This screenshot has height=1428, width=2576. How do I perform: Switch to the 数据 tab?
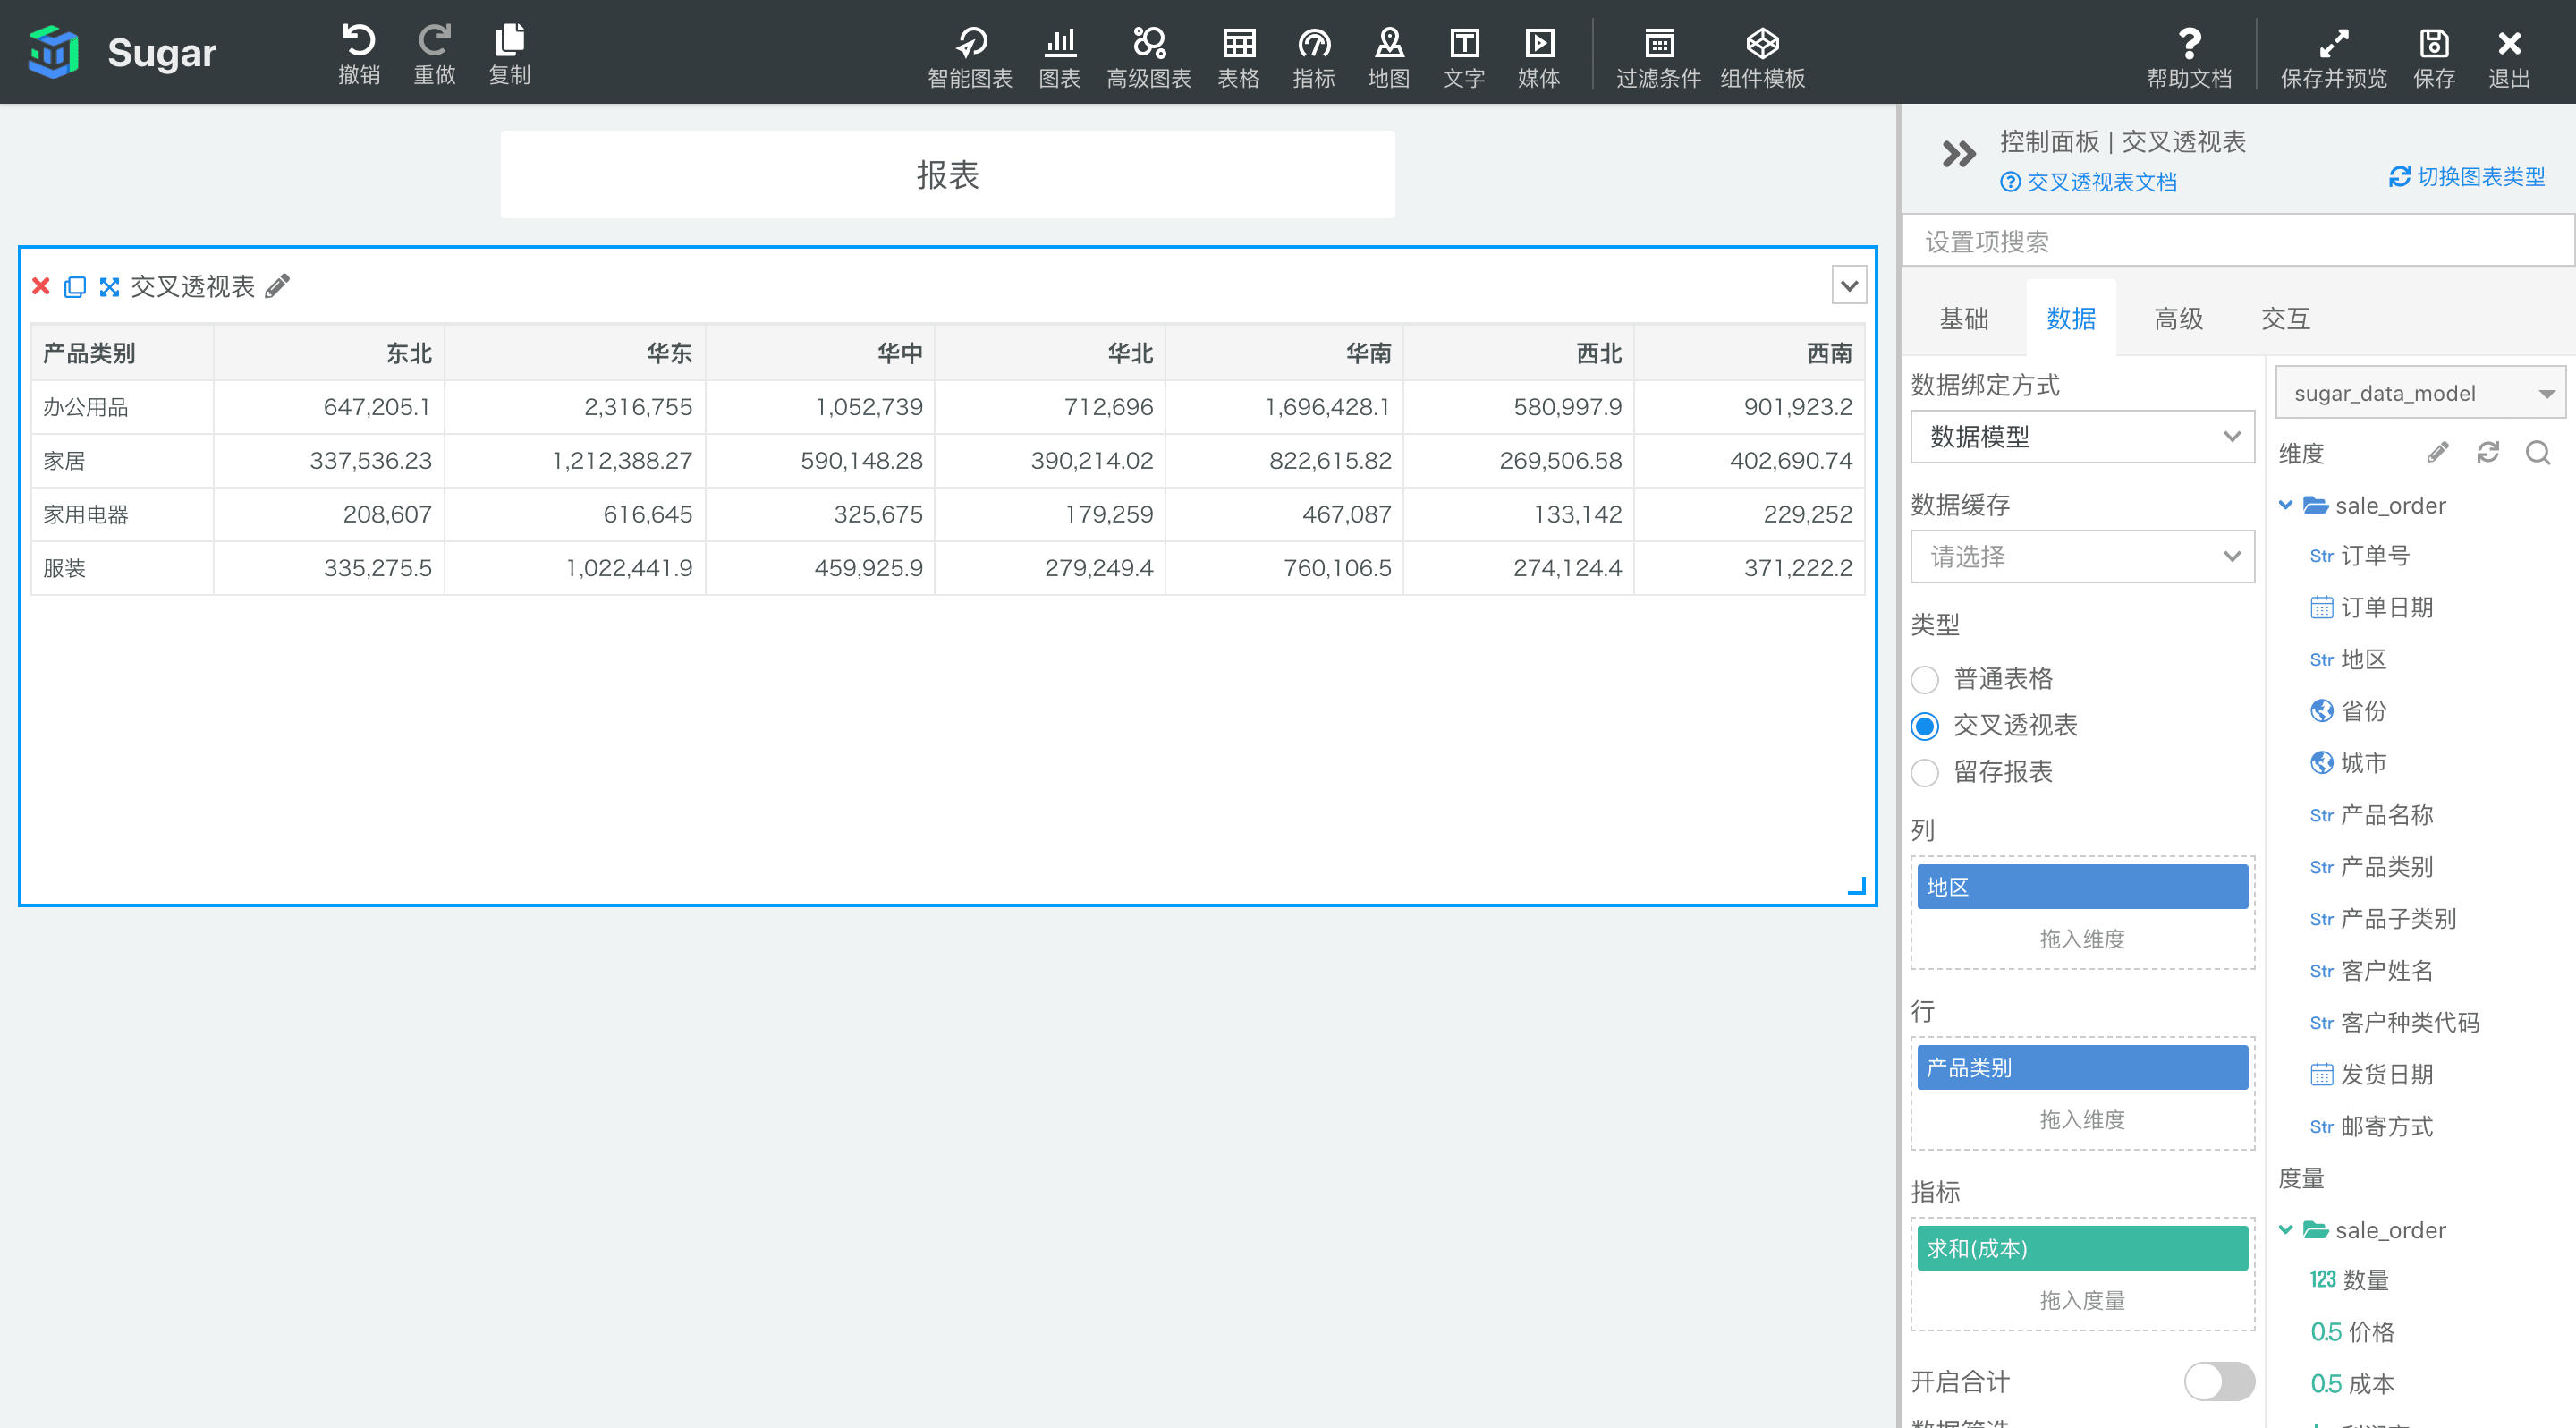[x=2070, y=319]
